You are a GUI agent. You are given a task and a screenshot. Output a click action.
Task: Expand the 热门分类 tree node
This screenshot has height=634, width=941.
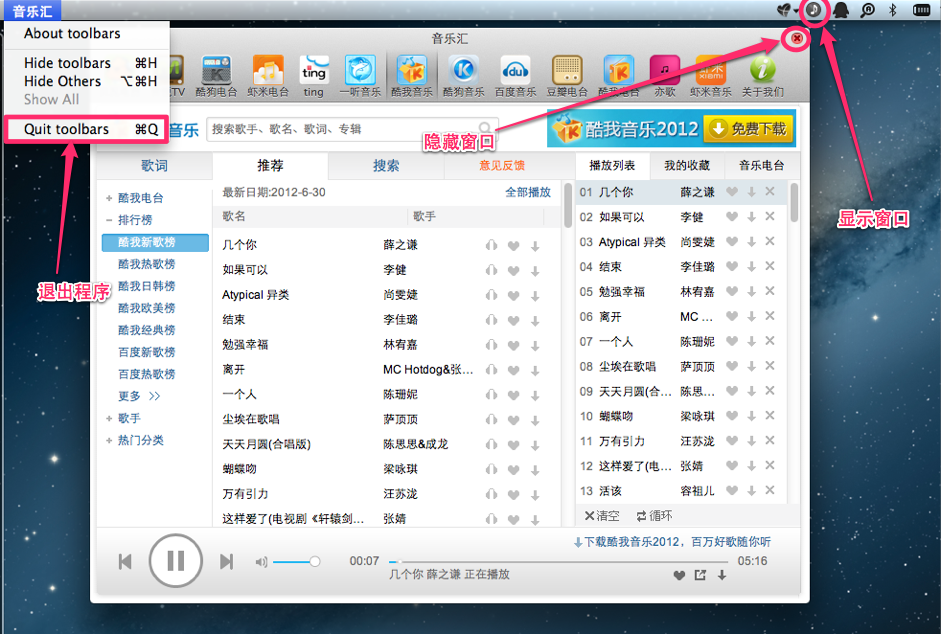click(x=109, y=440)
